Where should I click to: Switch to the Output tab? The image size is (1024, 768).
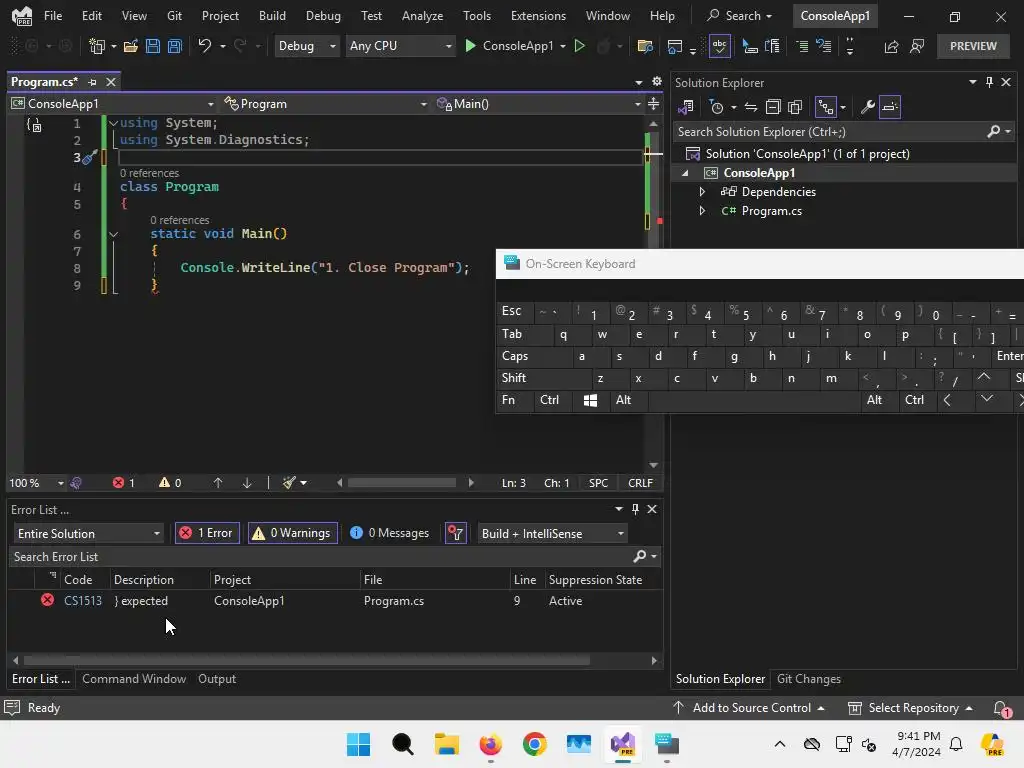coord(217,679)
